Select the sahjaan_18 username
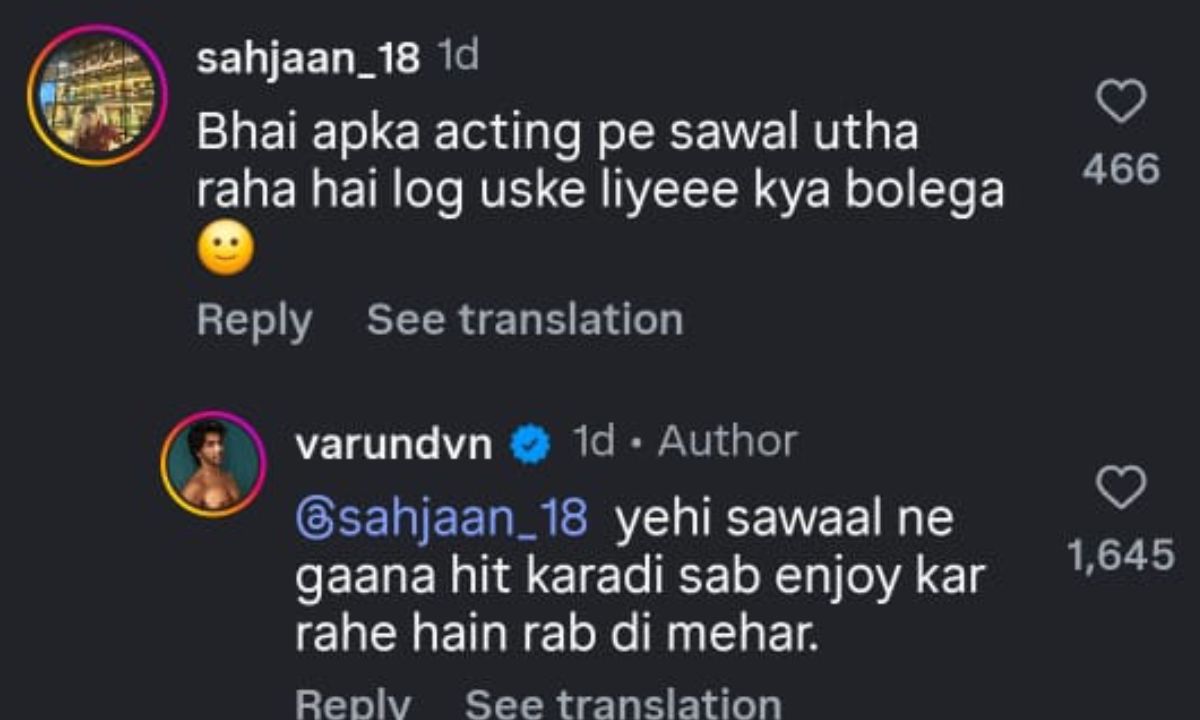This screenshot has height=720, width=1200. pyautogui.click(x=308, y=59)
